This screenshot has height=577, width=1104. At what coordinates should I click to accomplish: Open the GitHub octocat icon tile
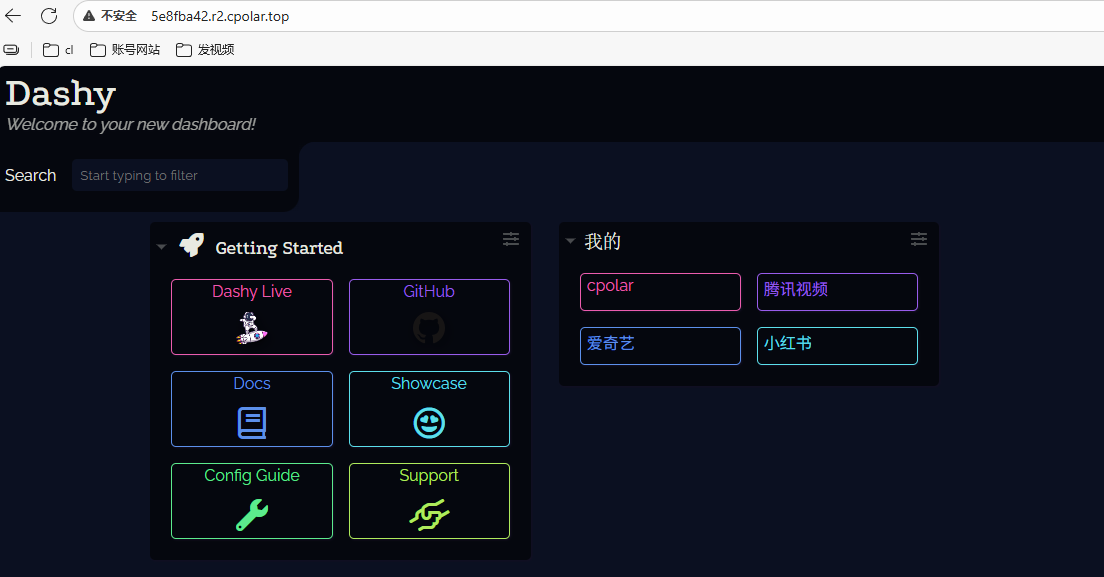(x=429, y=328)
